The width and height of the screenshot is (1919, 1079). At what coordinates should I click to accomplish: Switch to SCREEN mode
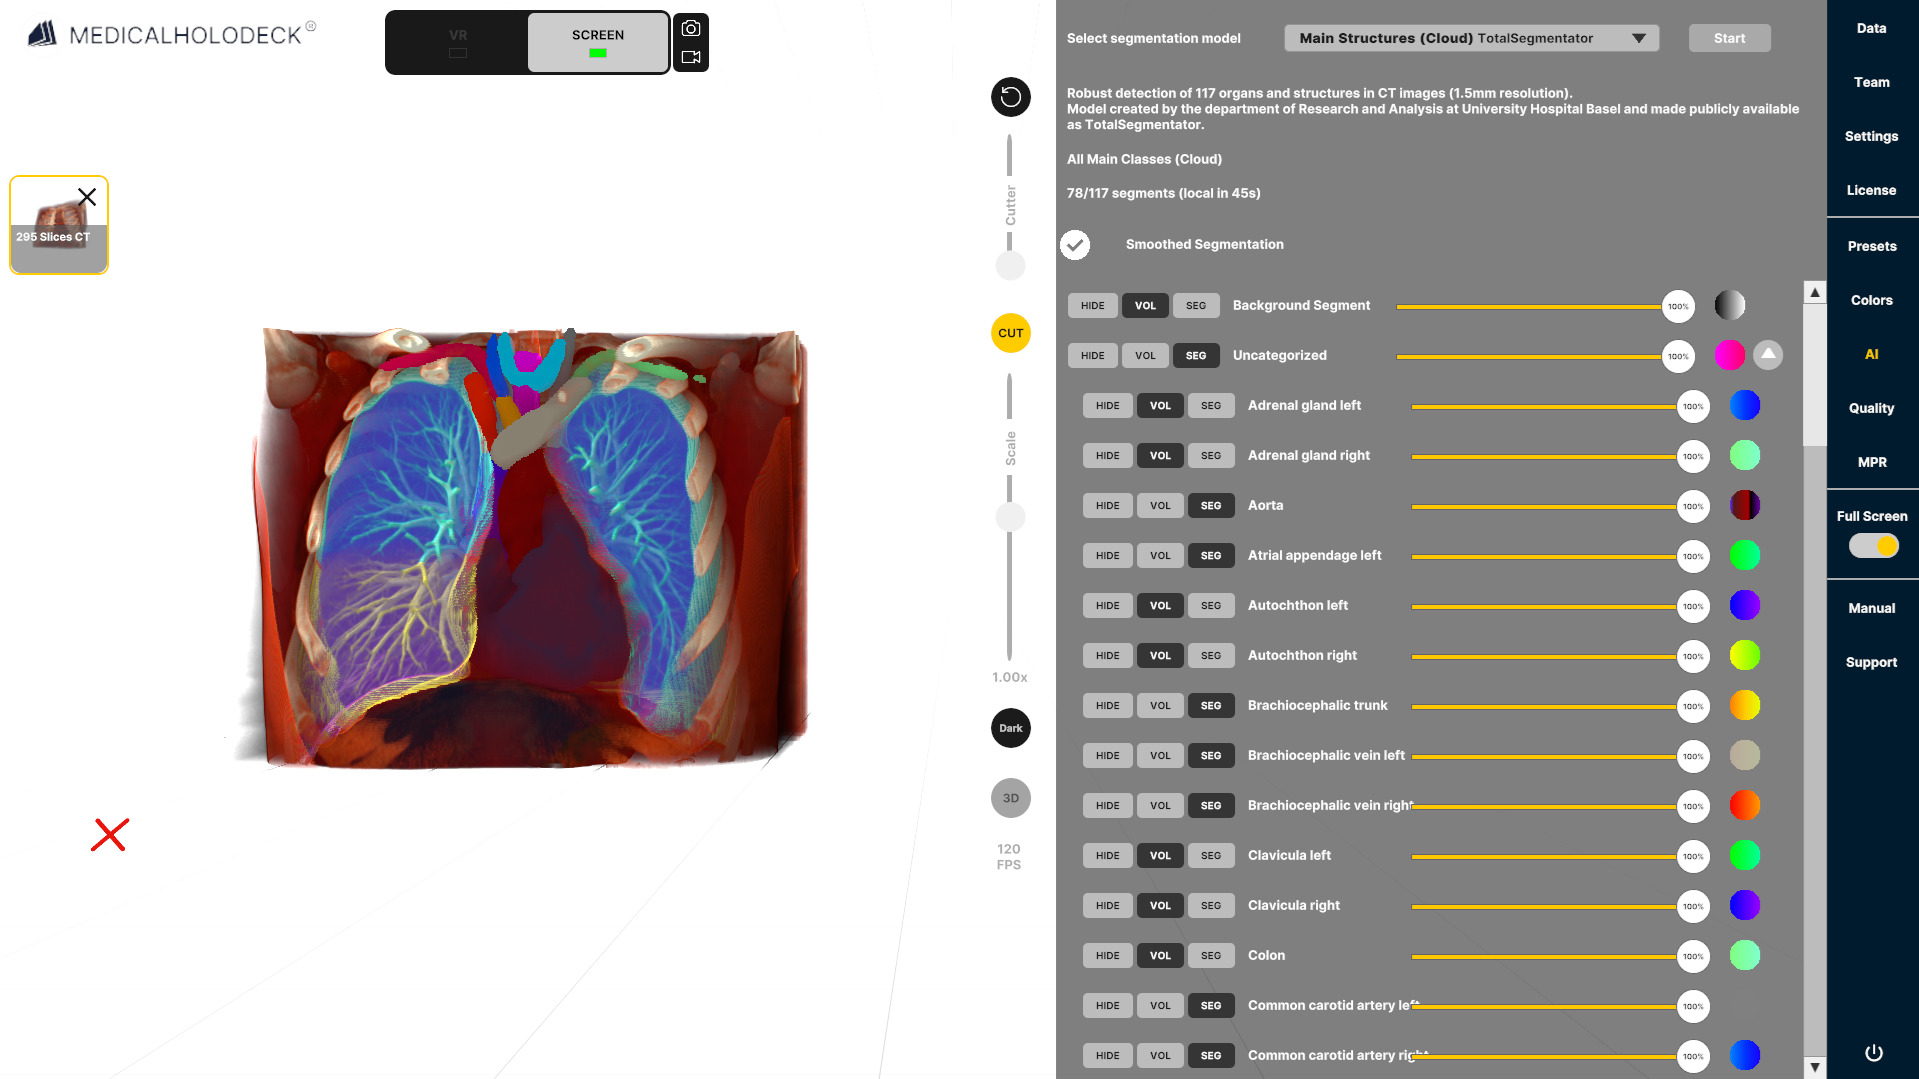pos(598,43)
